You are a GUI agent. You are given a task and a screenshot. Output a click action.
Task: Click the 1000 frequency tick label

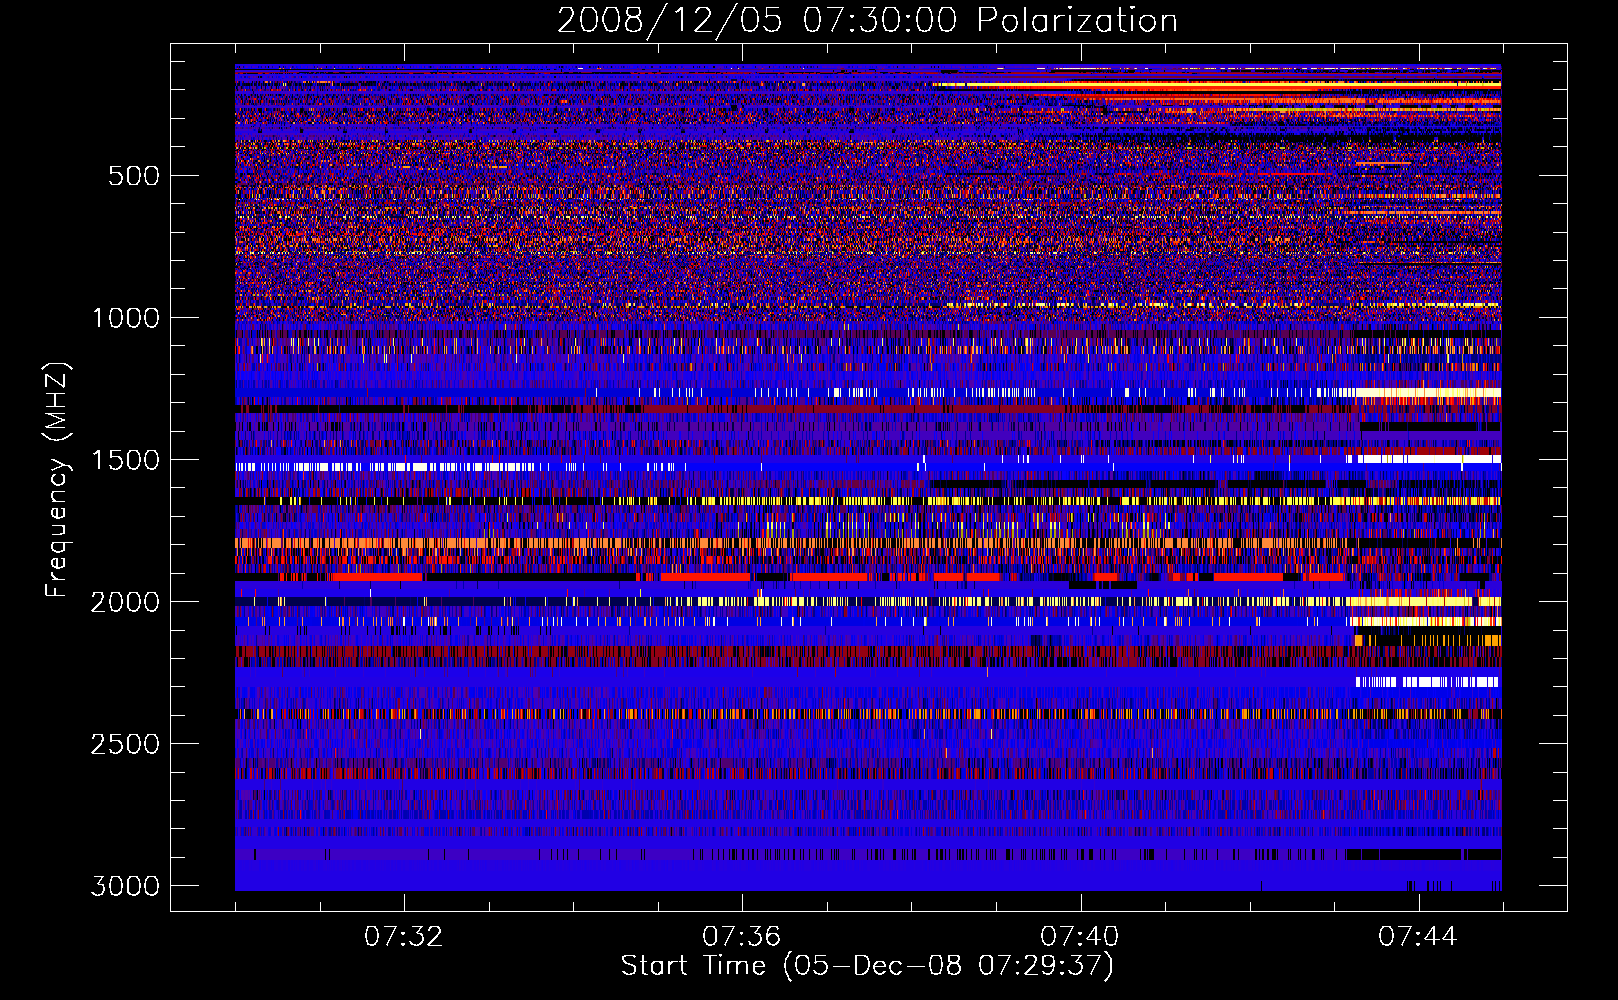(x=125, y=318)
